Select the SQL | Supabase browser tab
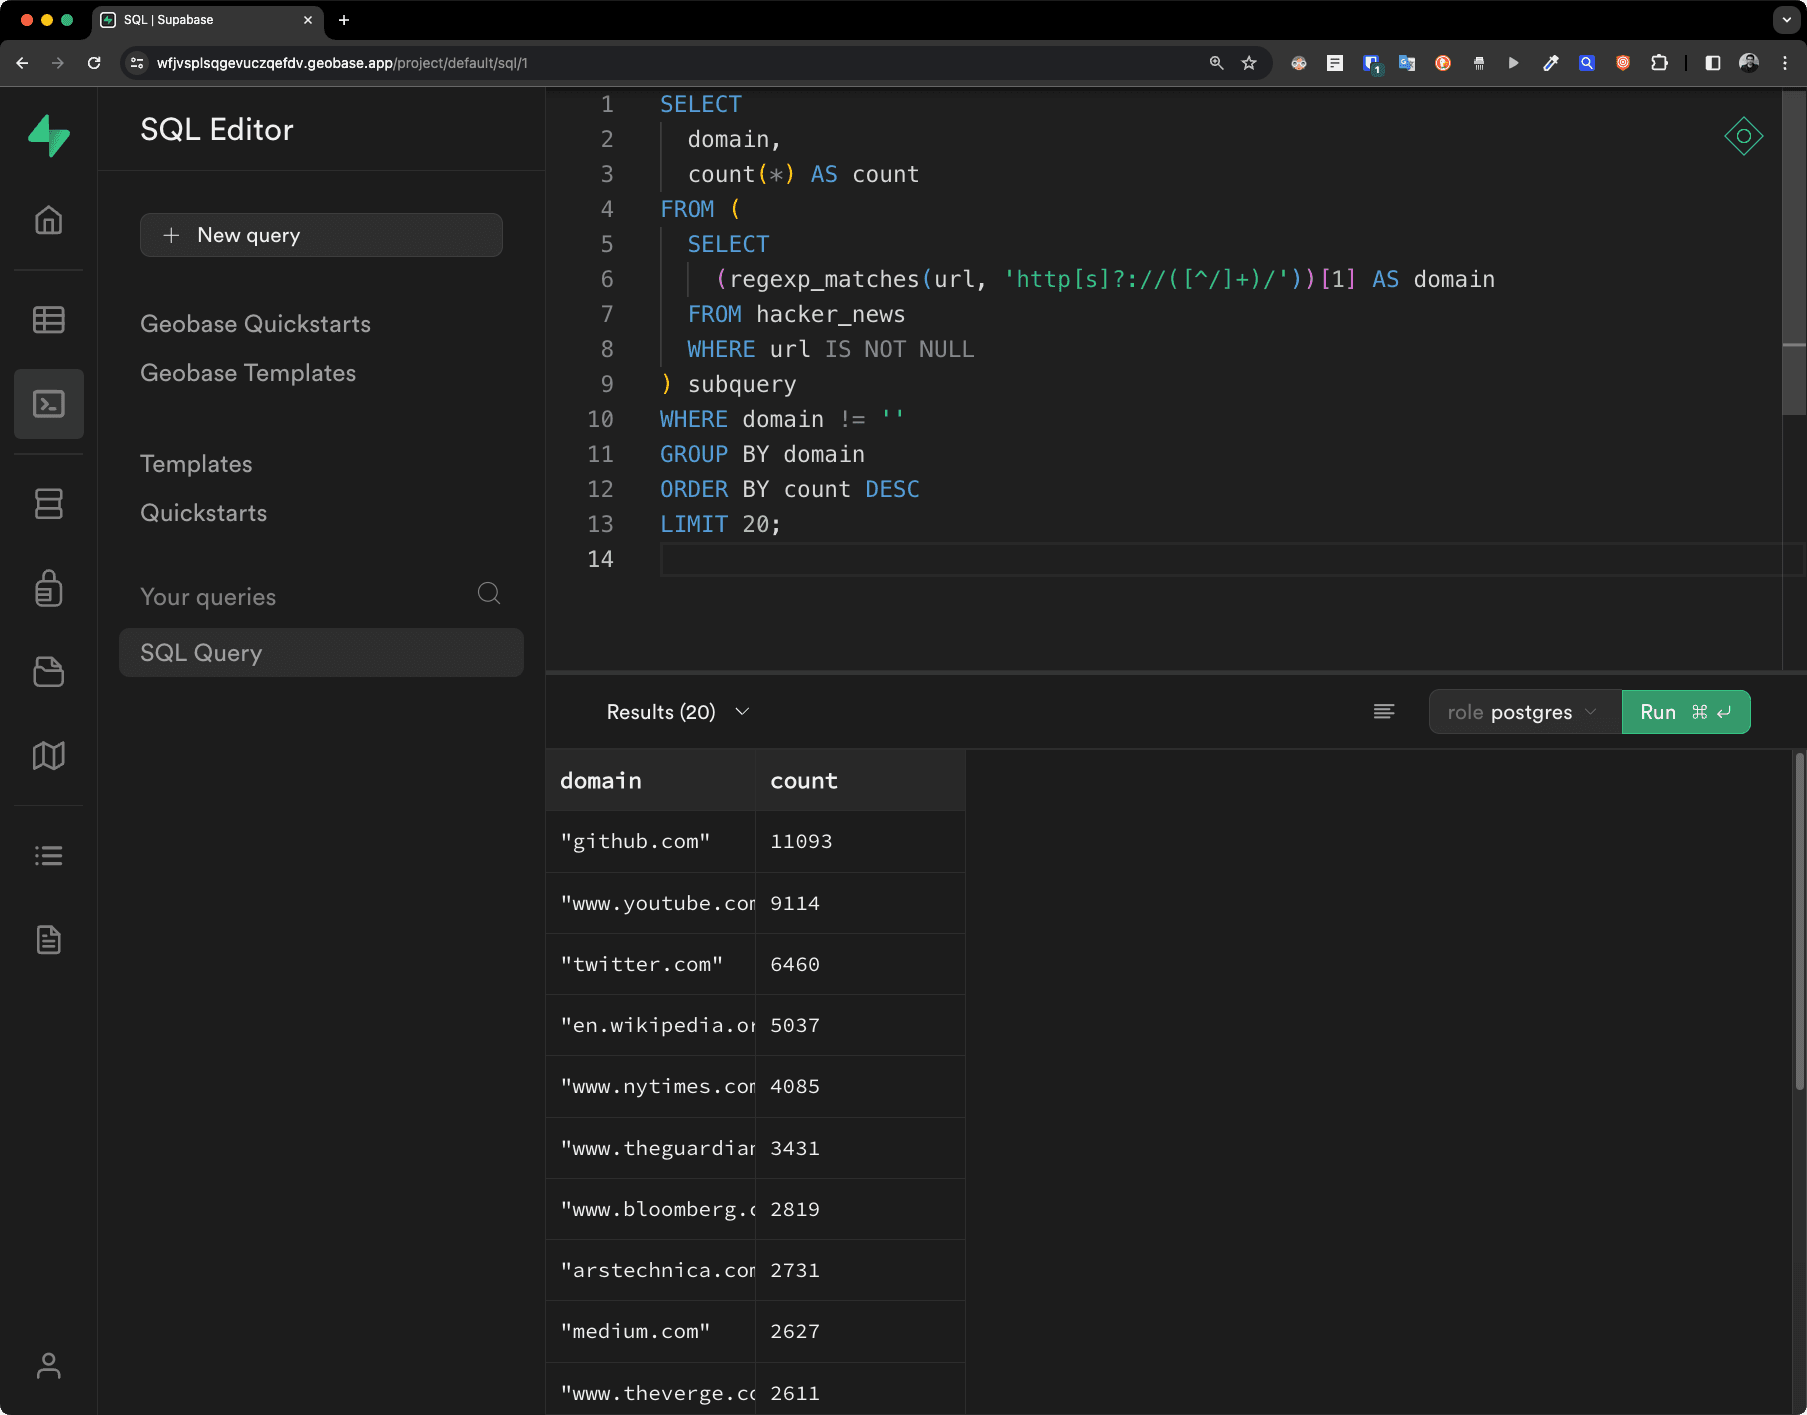This screenshot has height=1415, width=1807. pyautogui.click(x=208, y=20)
